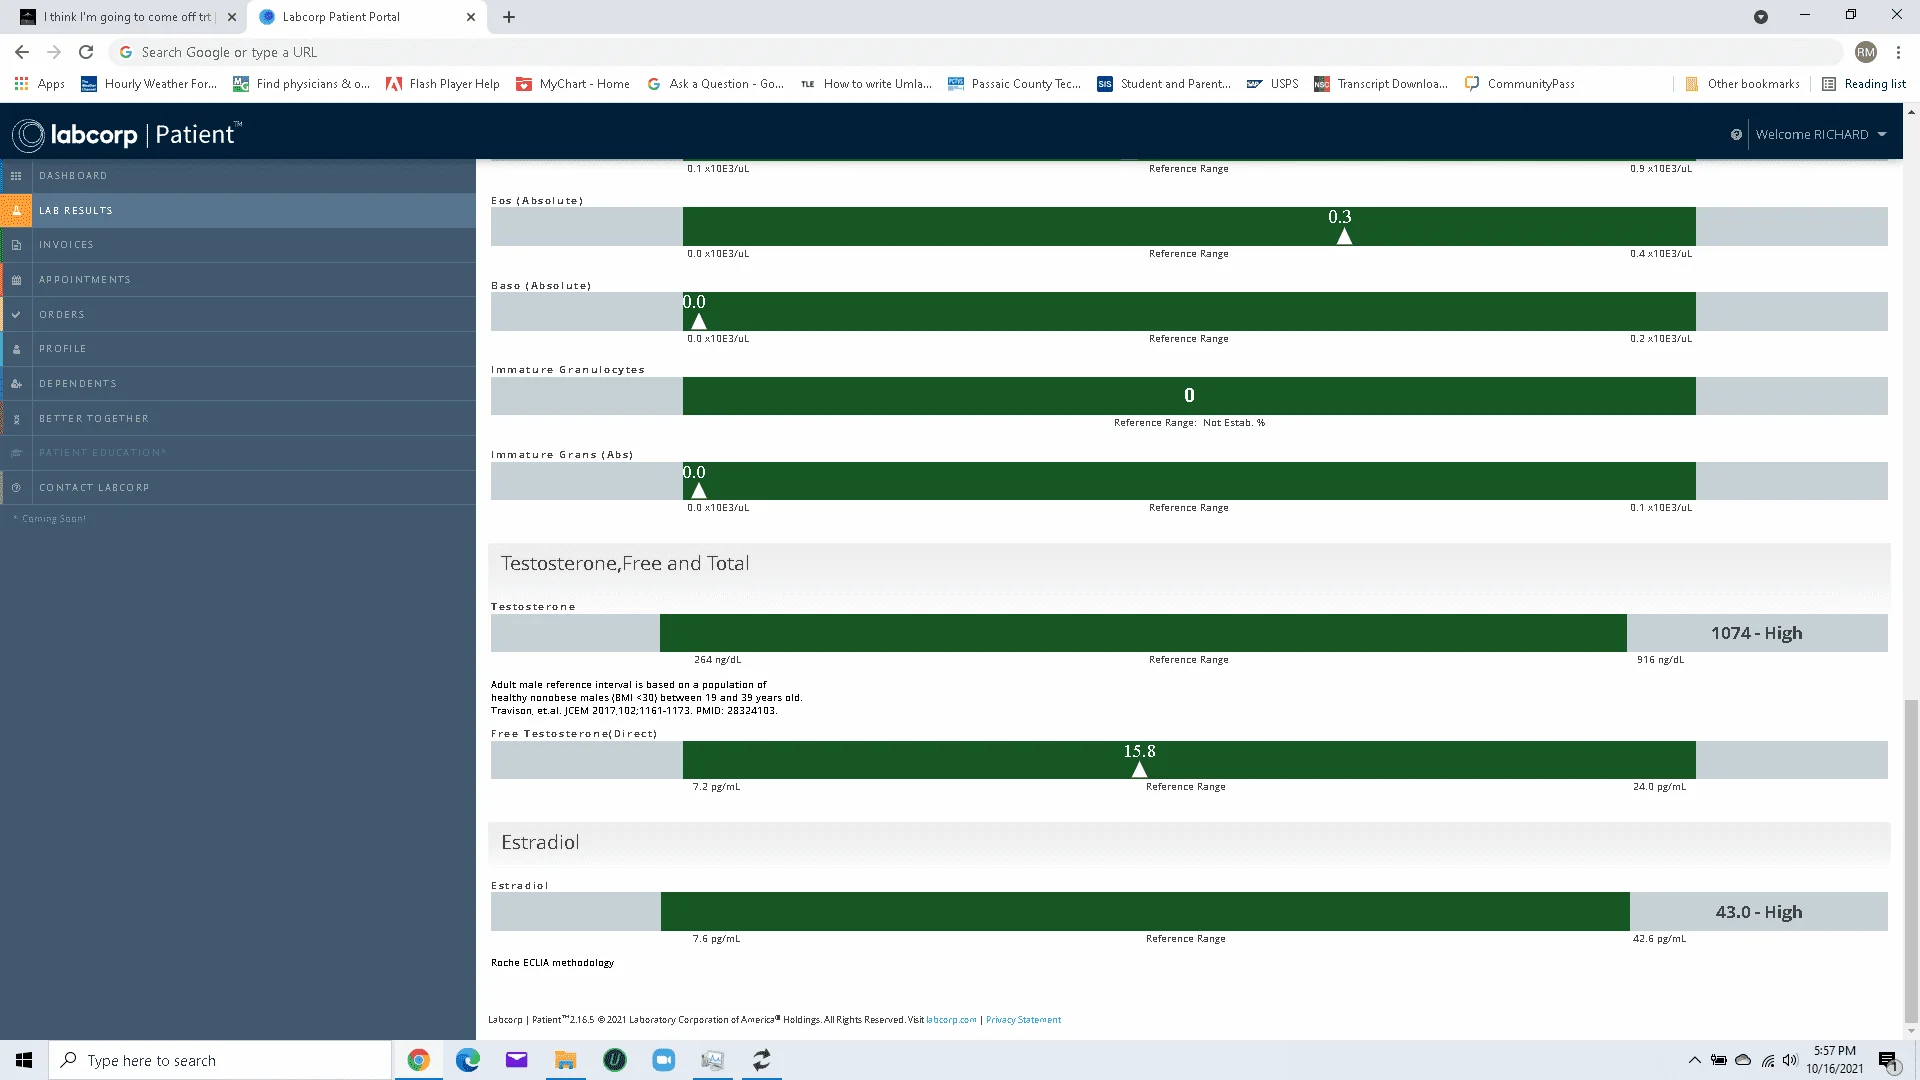Open Privacy Statement page
Image resolution: width=1920 pixels, height=1080 pixels.
point(1025,1019)
